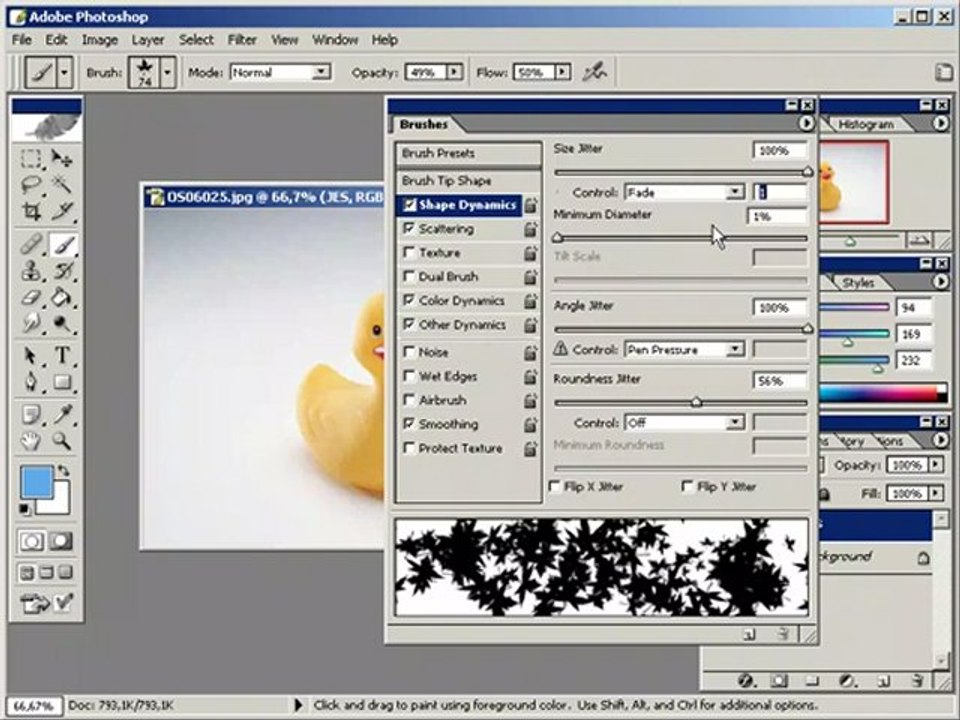The width and height of the screenshot is (960, 720).
Task: Open Brush Tip Shape section
Action: pos(469,181)
